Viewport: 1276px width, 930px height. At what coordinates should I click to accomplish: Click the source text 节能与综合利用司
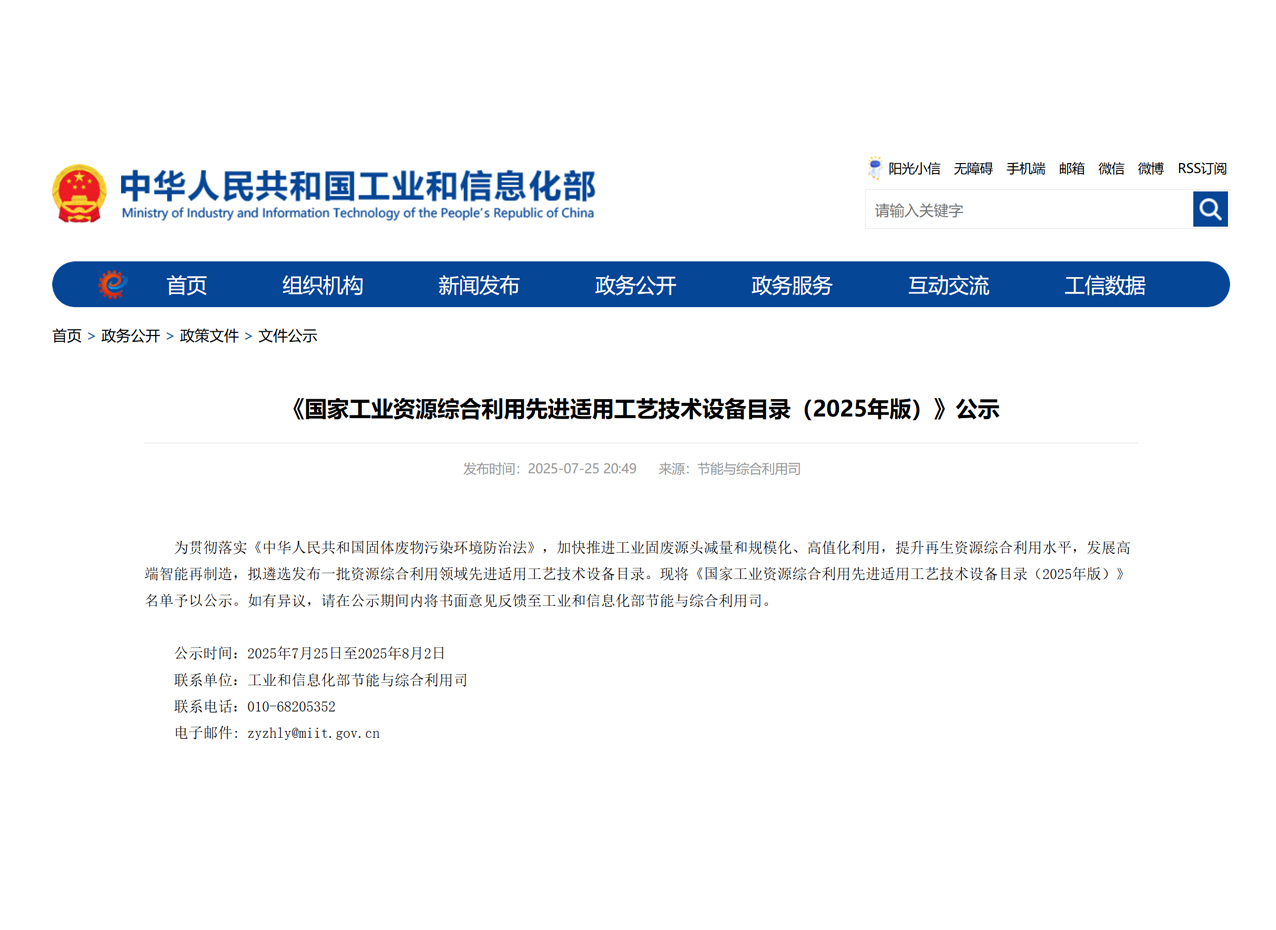pyautogui.click(x=749, y=469)
